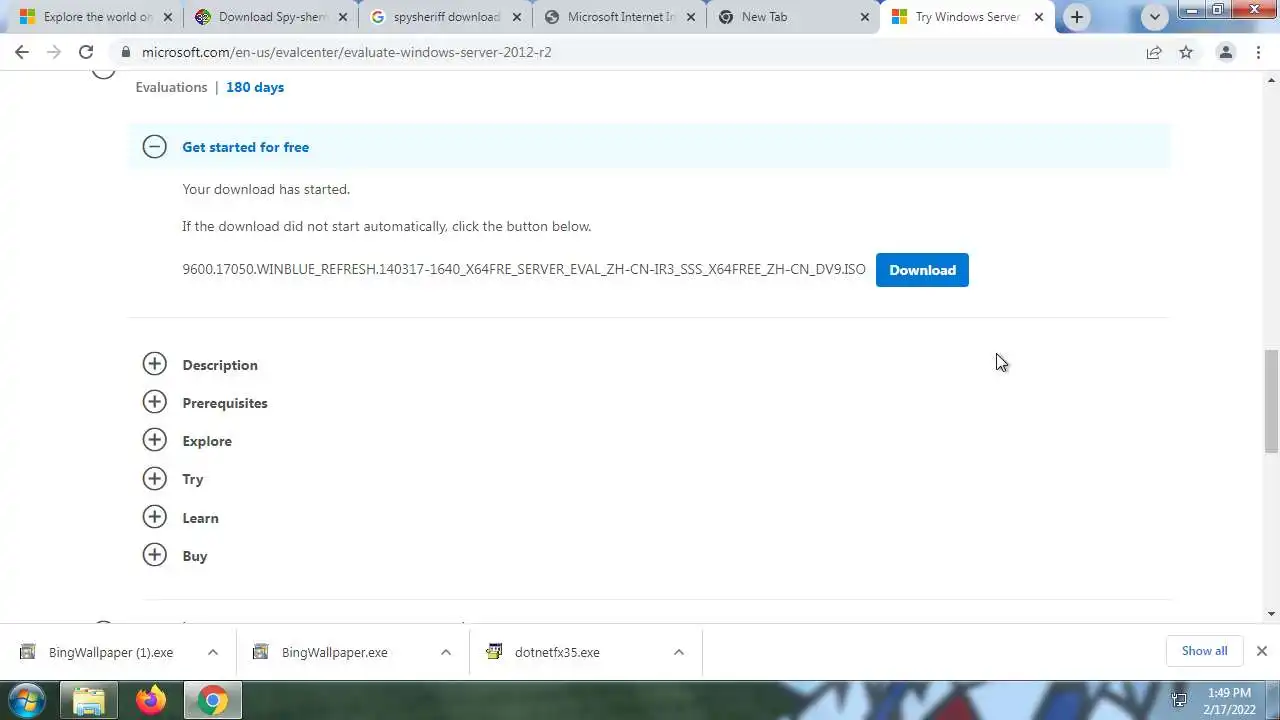Image resolution: width=1280 pixels, height=720 pixels.
Task: Open options arrow for dotnetfx35.exe
Action: tap(678, 652)
